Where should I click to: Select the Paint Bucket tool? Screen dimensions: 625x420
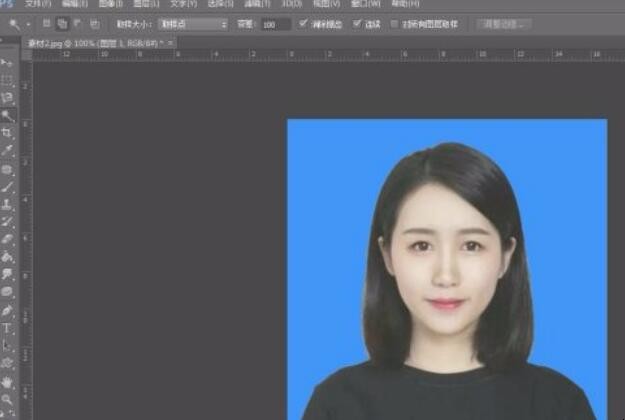pyautogui.click(x=7, y=257)
